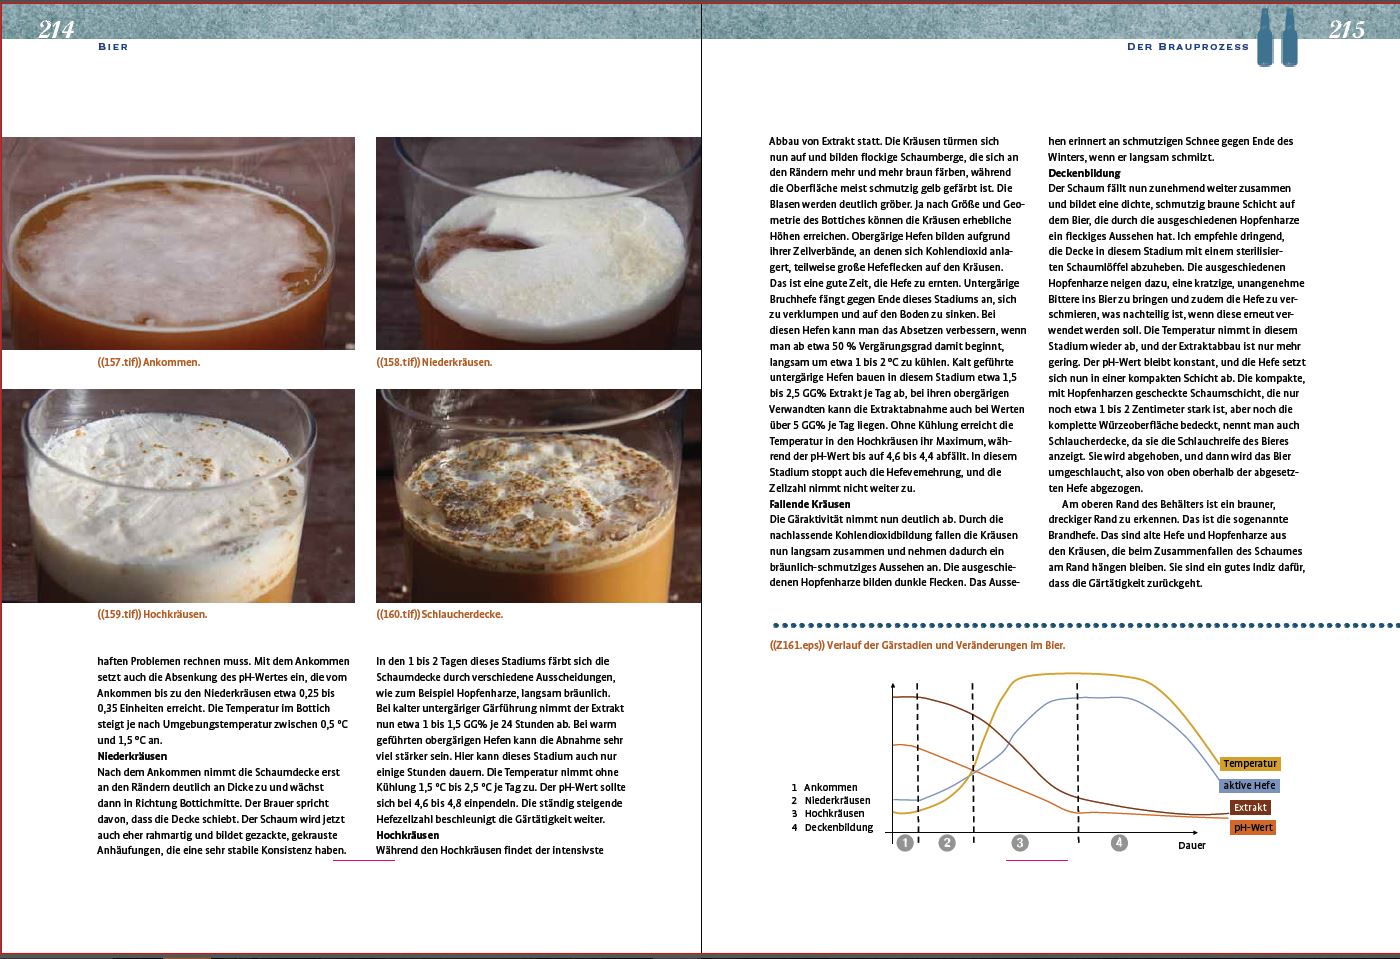The image size is (1400, 959).
Task: Select the Ankommen beer foam photo
Action: tap(178, 243)
